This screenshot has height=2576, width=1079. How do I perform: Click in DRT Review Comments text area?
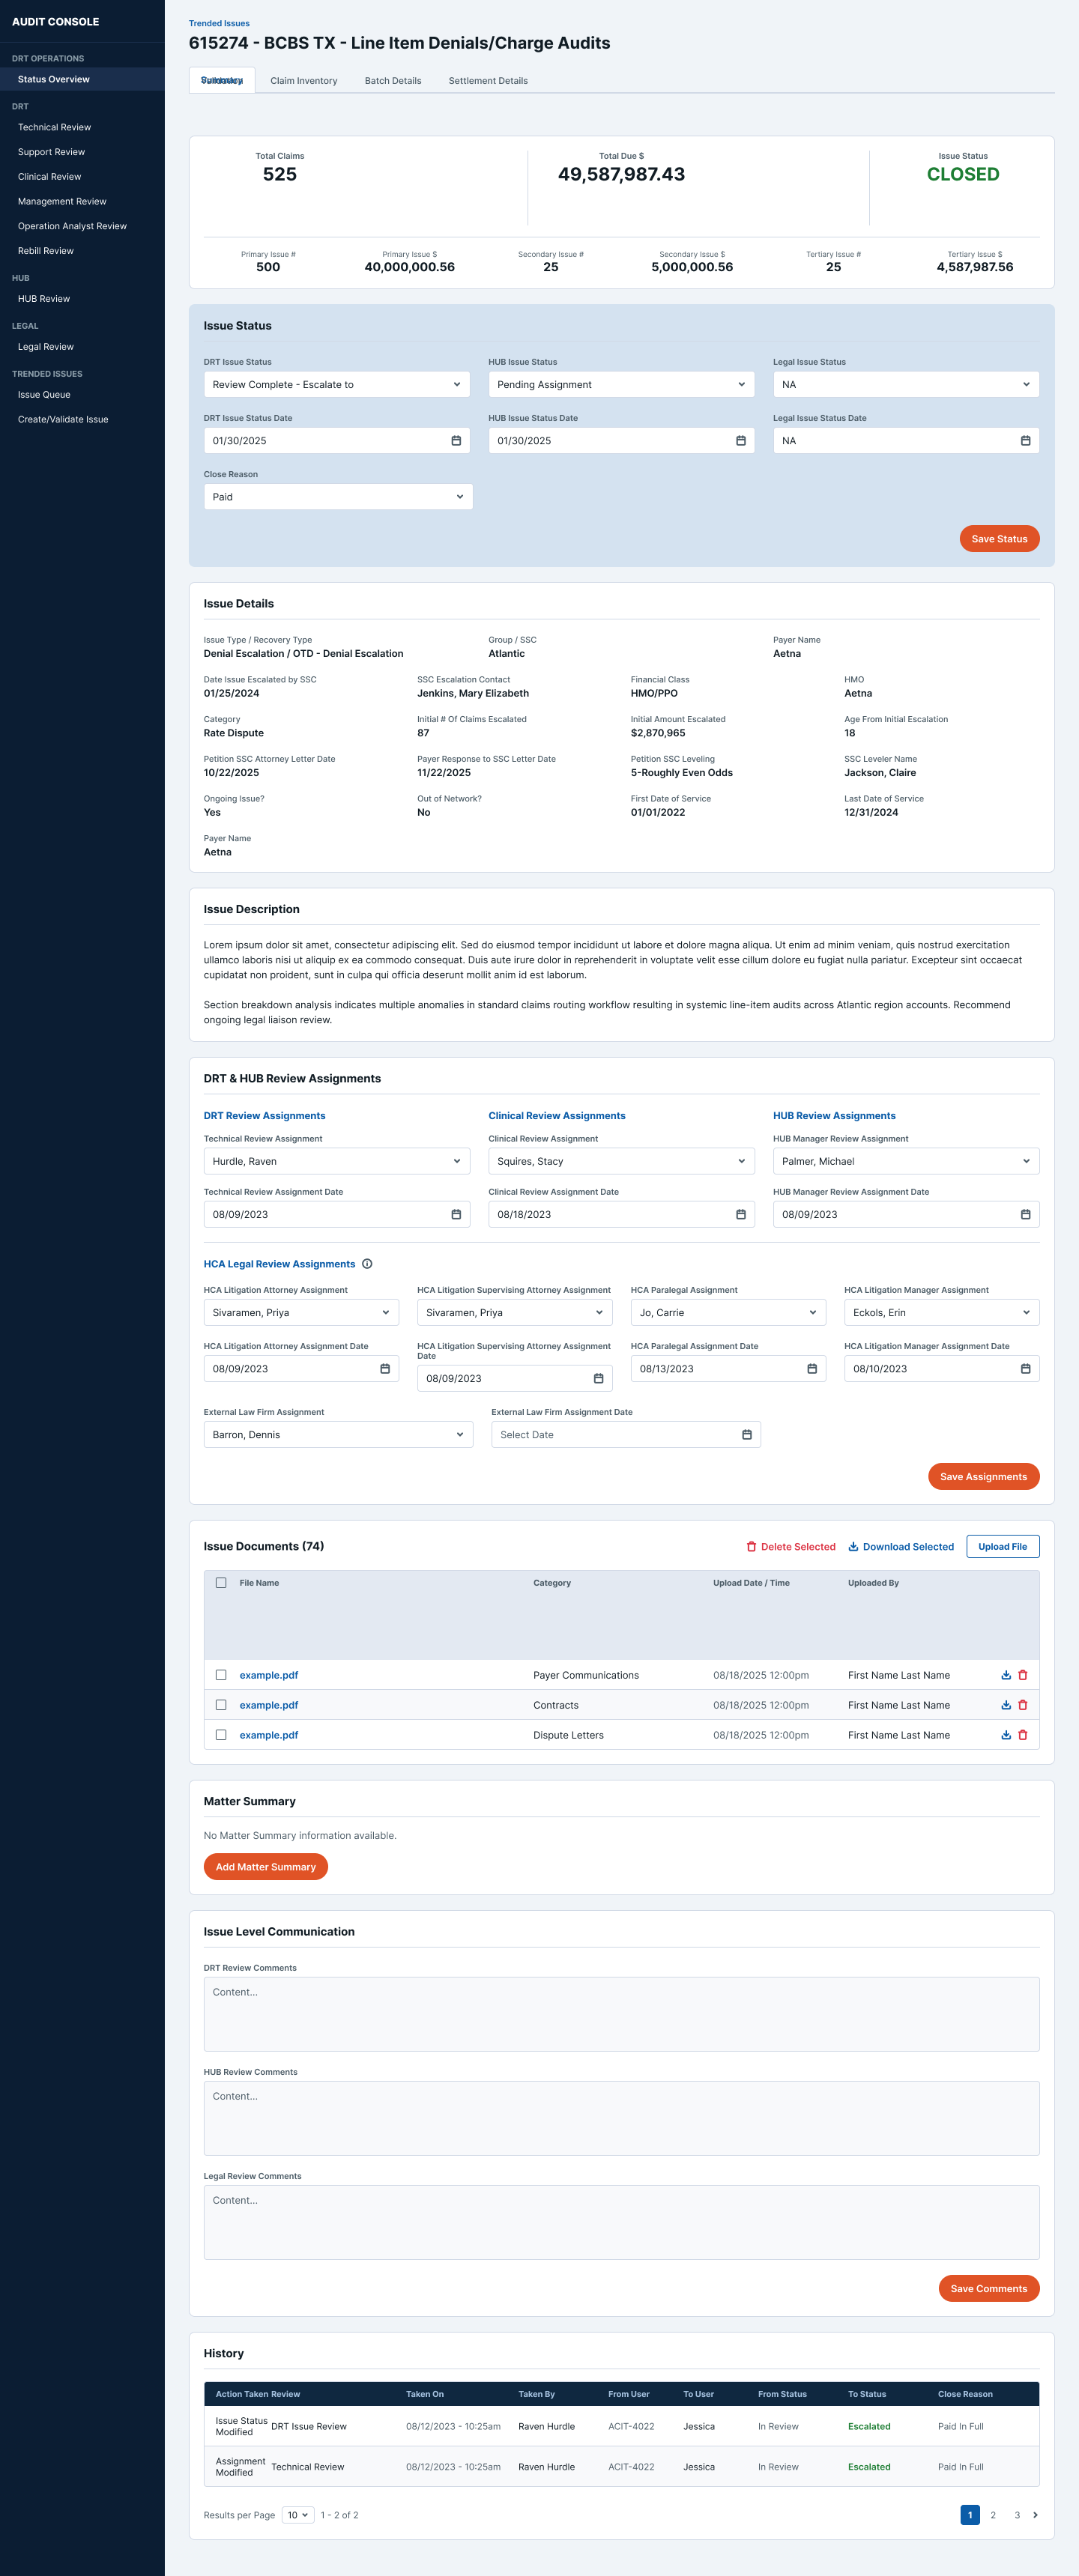click(x=621, y=2014)
